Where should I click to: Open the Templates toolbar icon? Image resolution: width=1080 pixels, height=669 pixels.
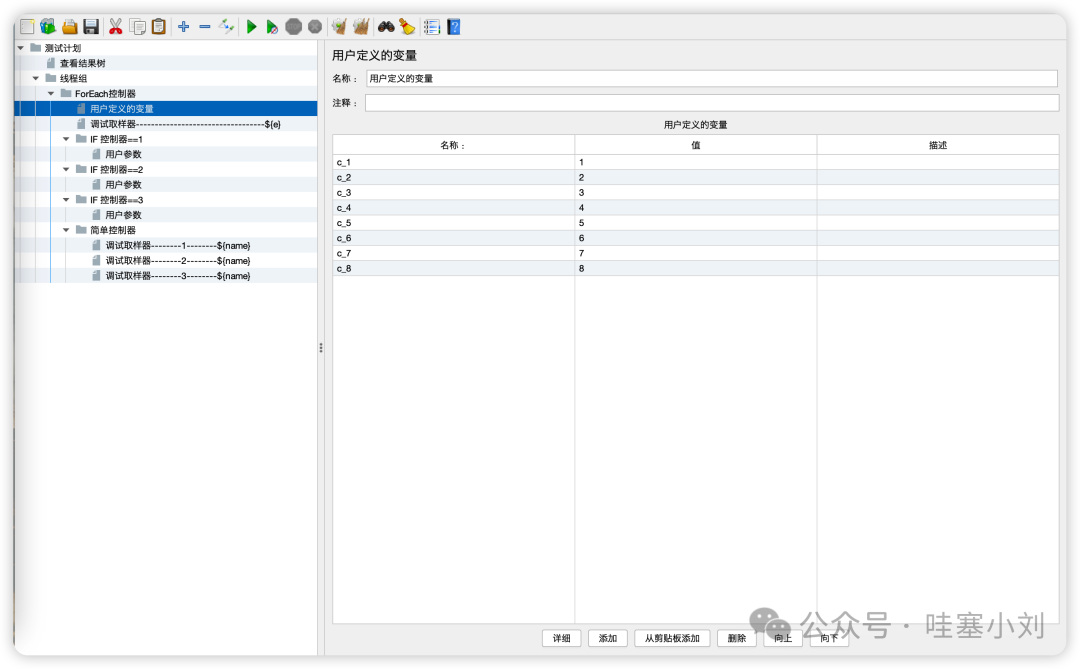(48, 27)
